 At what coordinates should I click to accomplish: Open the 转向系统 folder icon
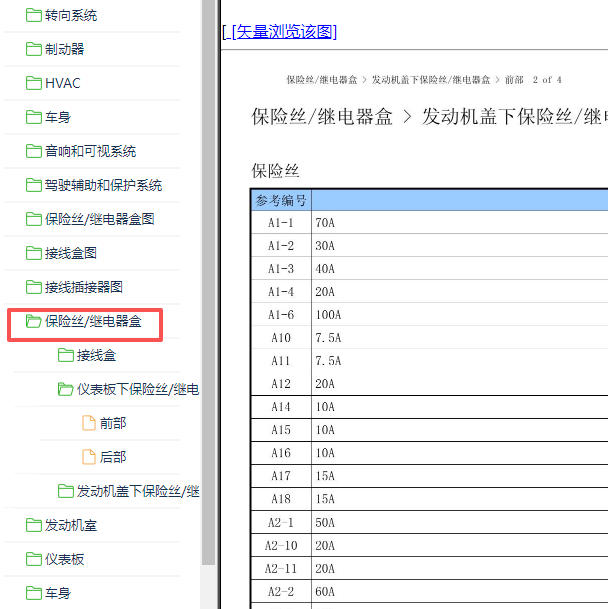coord(33,16)
